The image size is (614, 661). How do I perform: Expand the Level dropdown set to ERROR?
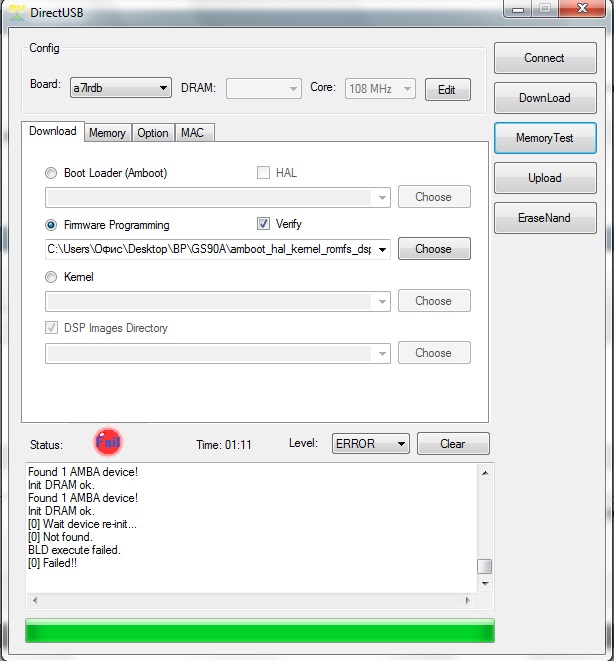(371, 443)
